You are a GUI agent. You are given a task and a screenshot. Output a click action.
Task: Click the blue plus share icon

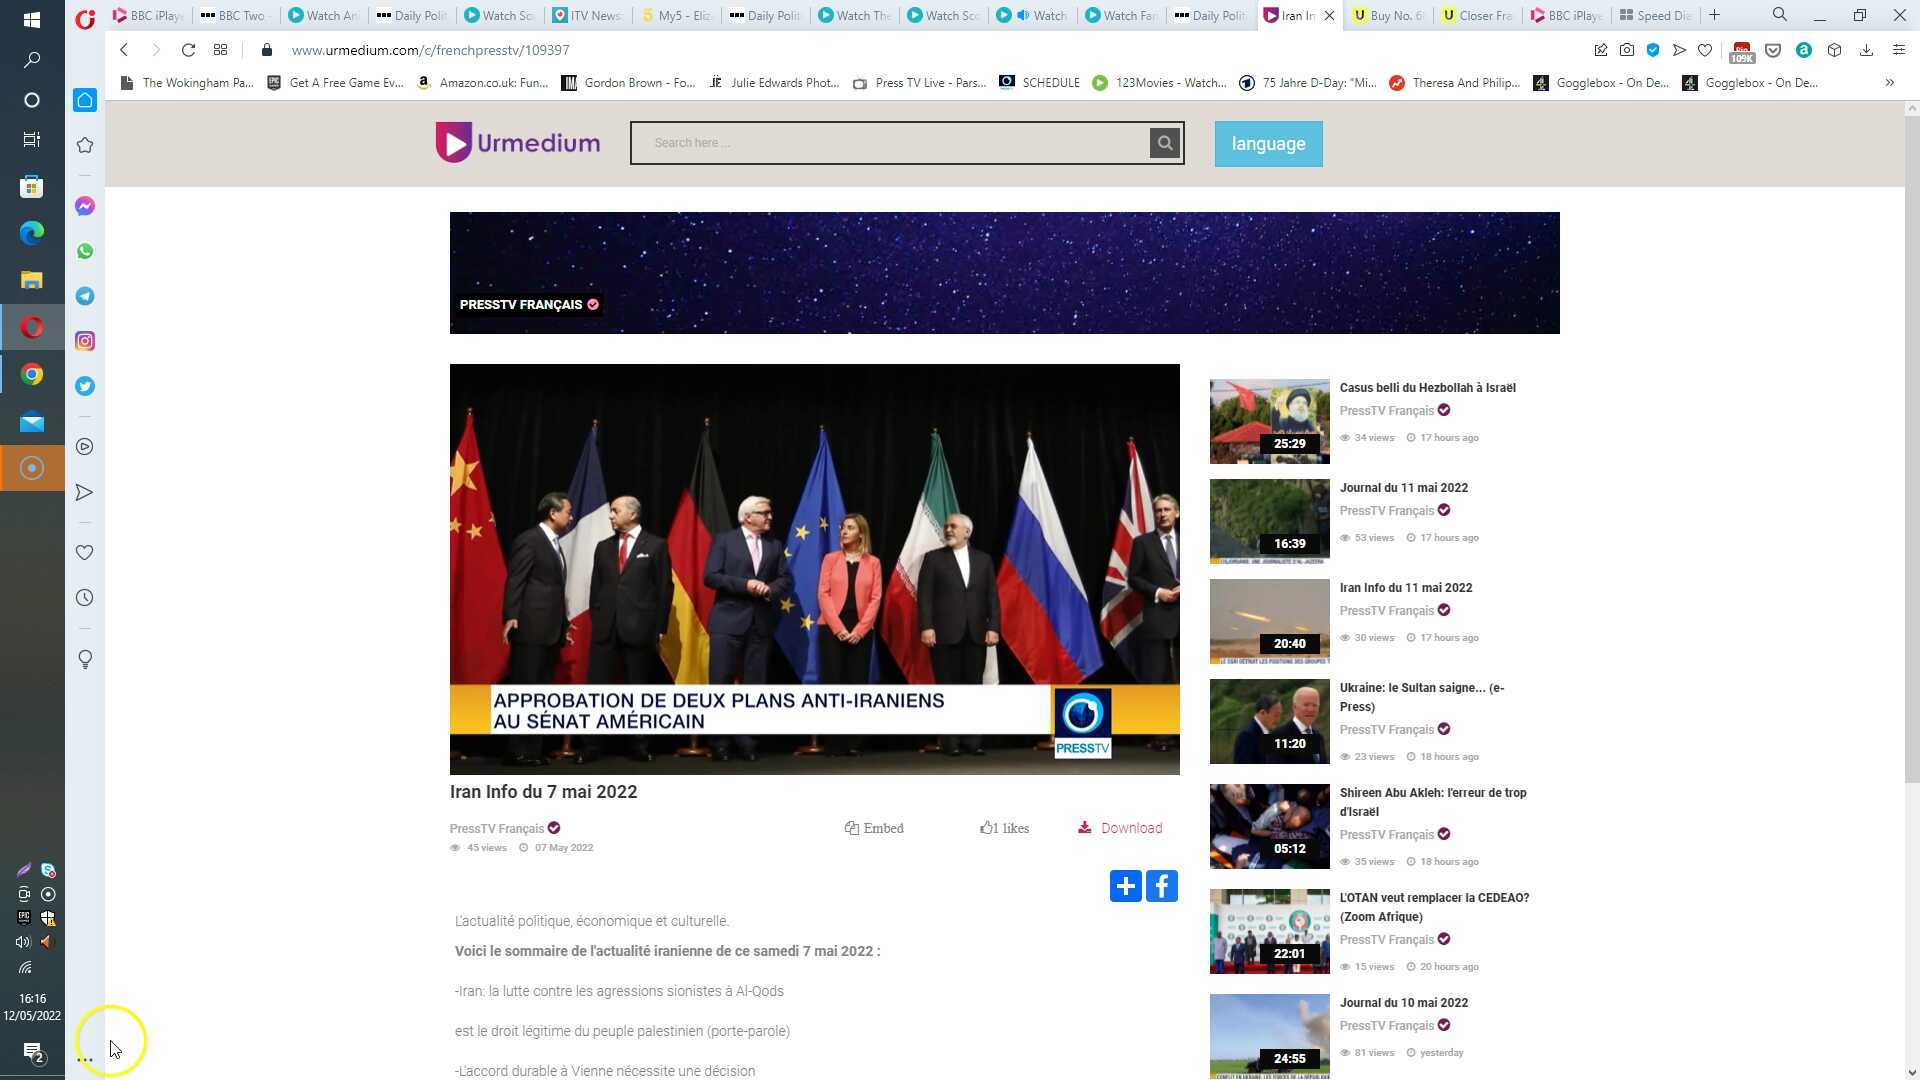pyautogui.click(x=1125, y=886)
